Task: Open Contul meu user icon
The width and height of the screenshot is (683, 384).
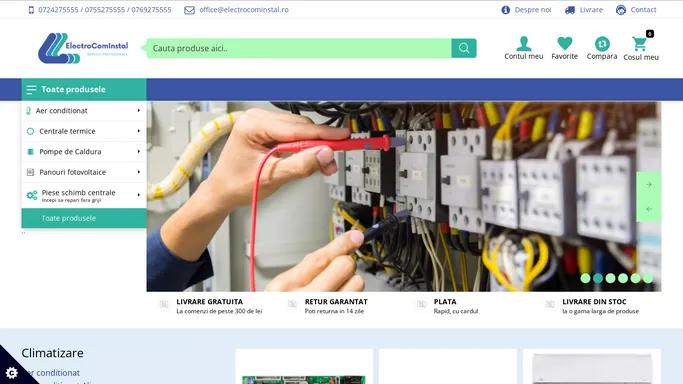Action: pos(524,44)
